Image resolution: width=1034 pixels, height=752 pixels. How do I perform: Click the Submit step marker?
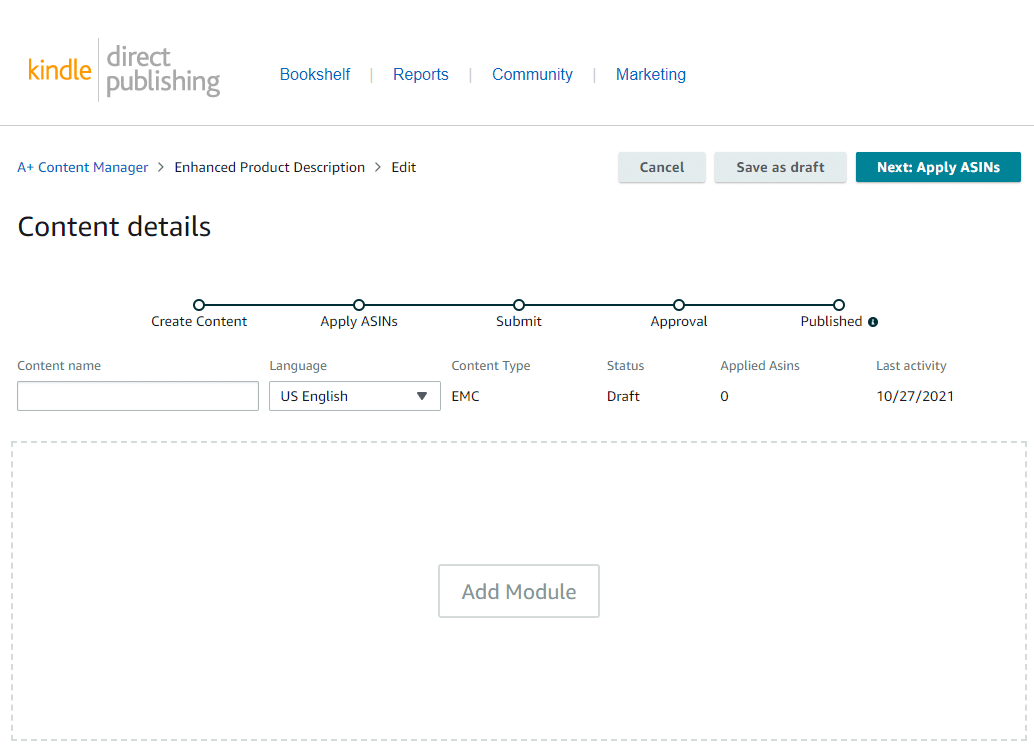pyautogui.click(x=519, y=305)
